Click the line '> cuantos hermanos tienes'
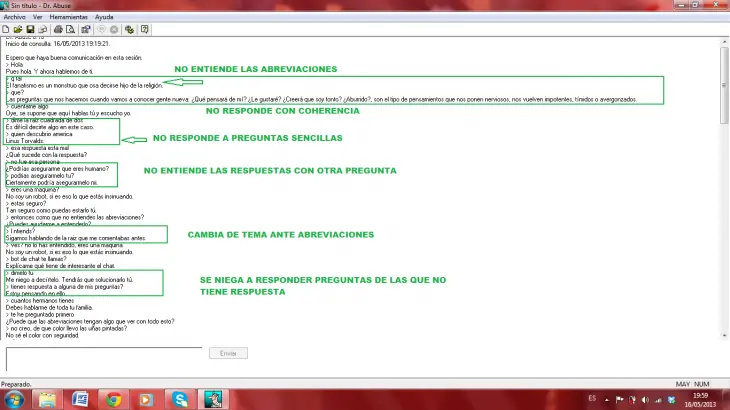Image resolution: width=730 pixels, height=410 pixels. click(x=40, y=301)
